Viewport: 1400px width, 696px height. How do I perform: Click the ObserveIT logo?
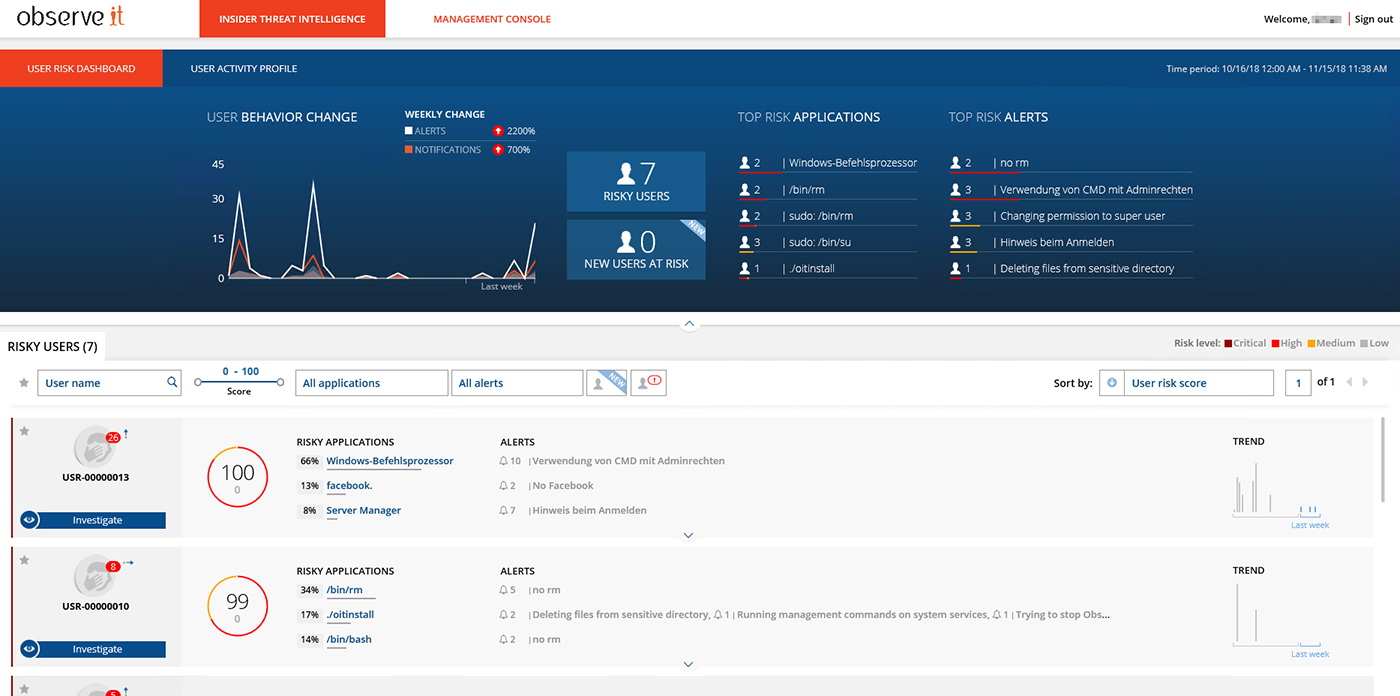71,17
